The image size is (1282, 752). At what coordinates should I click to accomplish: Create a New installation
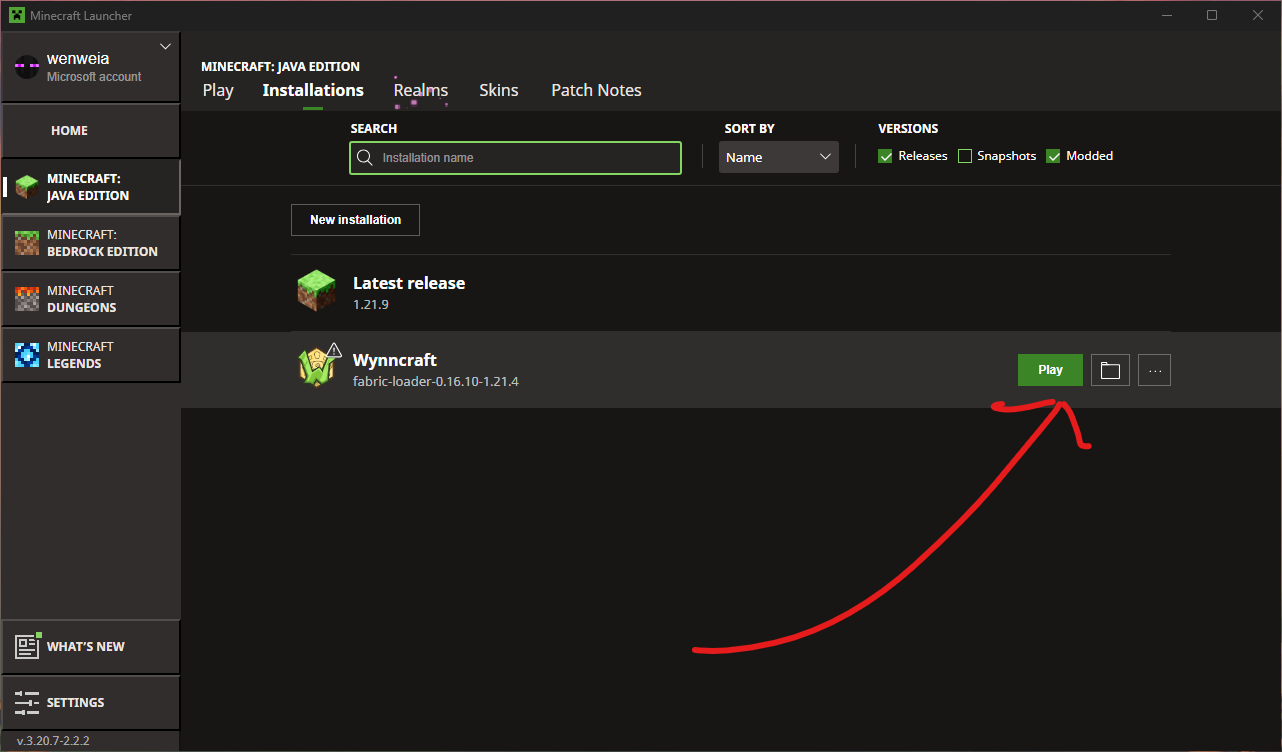pyautogui.click(x=355, y=219)
